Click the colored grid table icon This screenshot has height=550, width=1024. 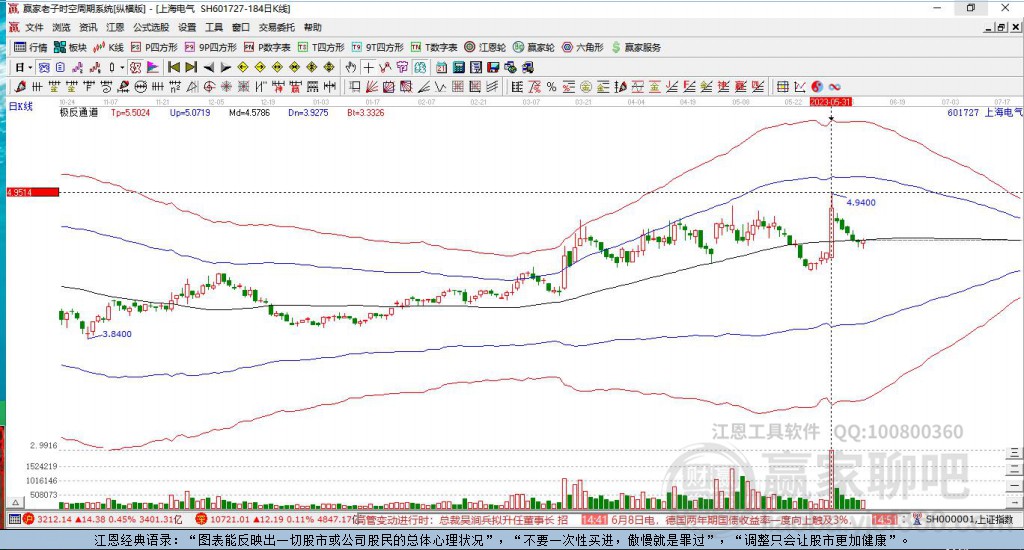point(782,86)
